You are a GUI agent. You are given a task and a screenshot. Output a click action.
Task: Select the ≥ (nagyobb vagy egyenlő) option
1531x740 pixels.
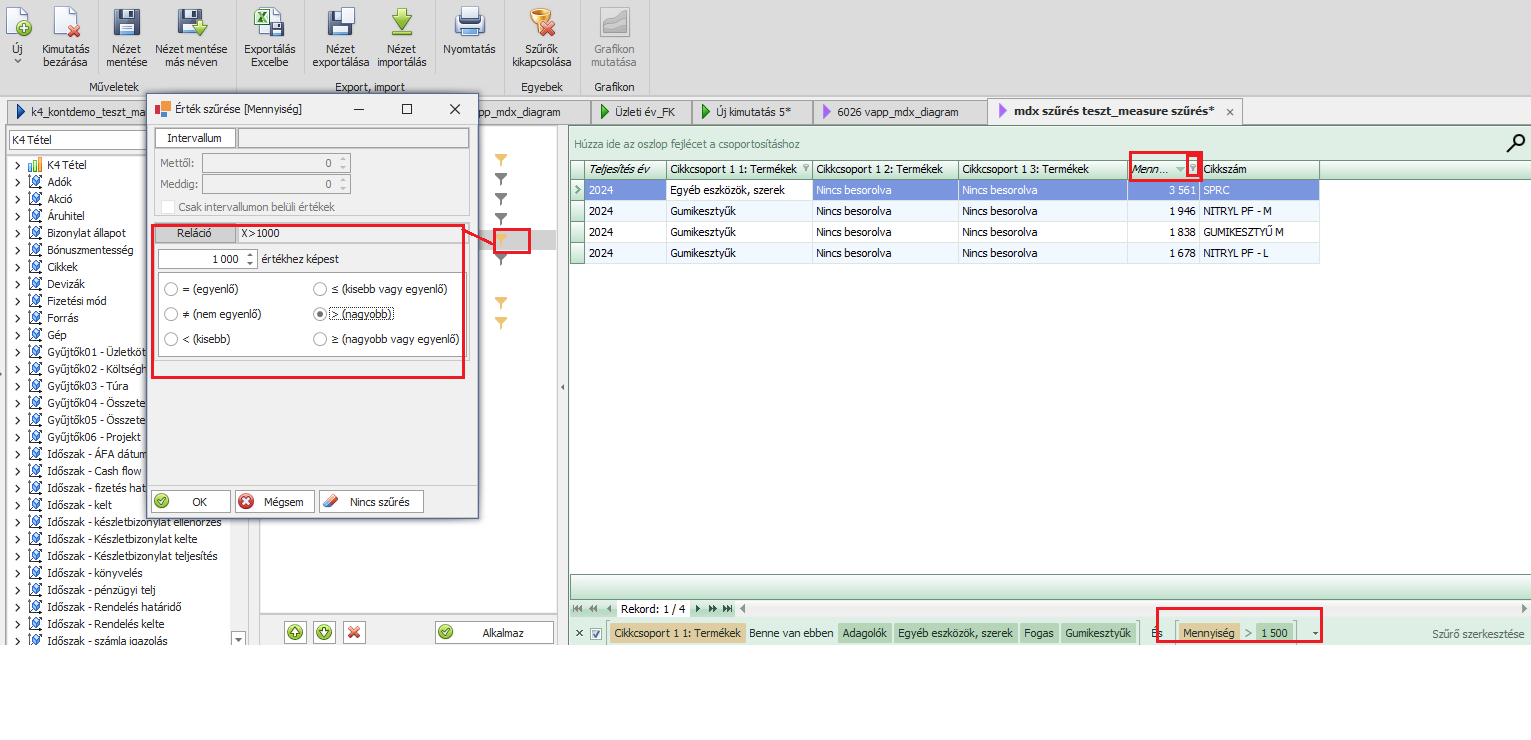click(x=321, y=339)
